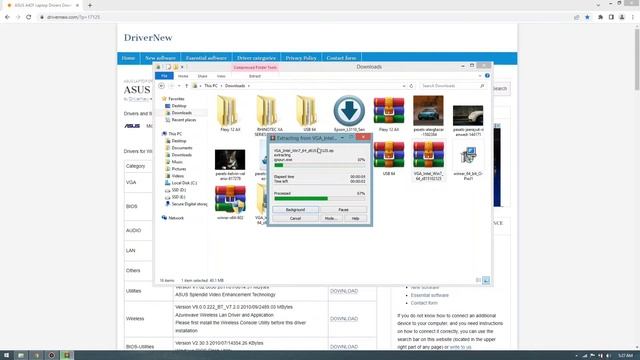Viewport: 640px width, 360px height.
Task: Click the current file extraction progress bar
Action: [x=320, y=165]
